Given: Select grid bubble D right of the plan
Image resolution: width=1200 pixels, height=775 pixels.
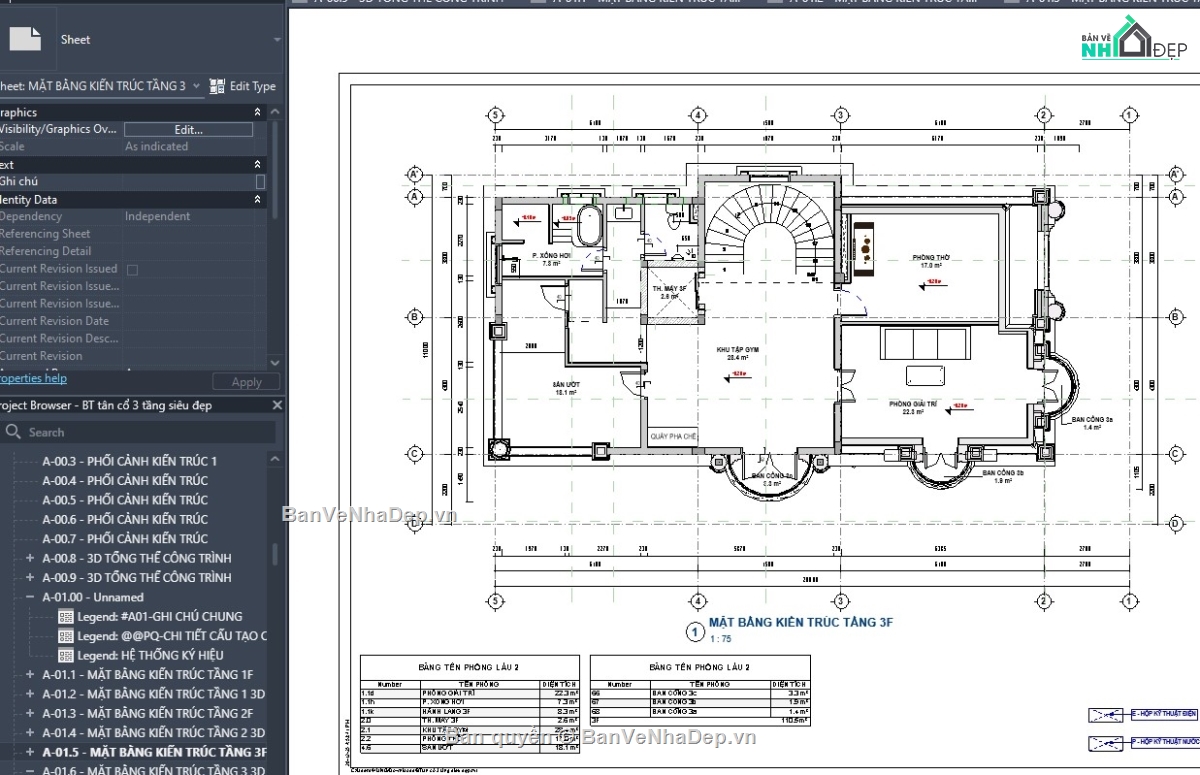Looking at the screenshot, I should point(1176,523).
